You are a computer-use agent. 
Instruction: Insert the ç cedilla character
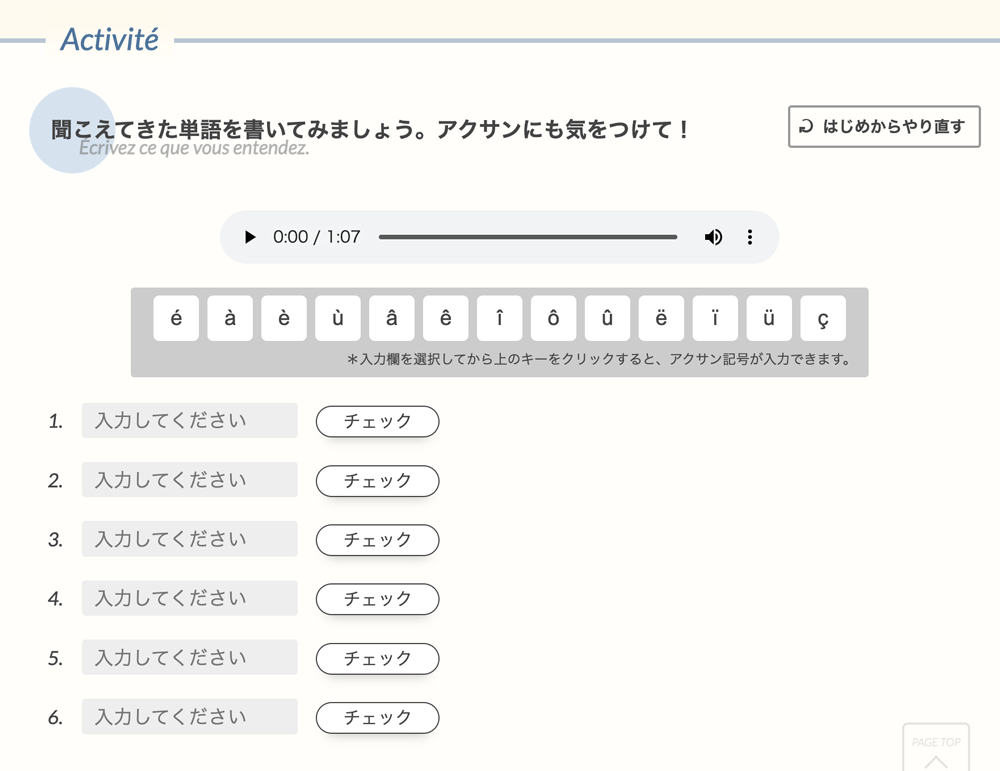(x=823, y=318)
